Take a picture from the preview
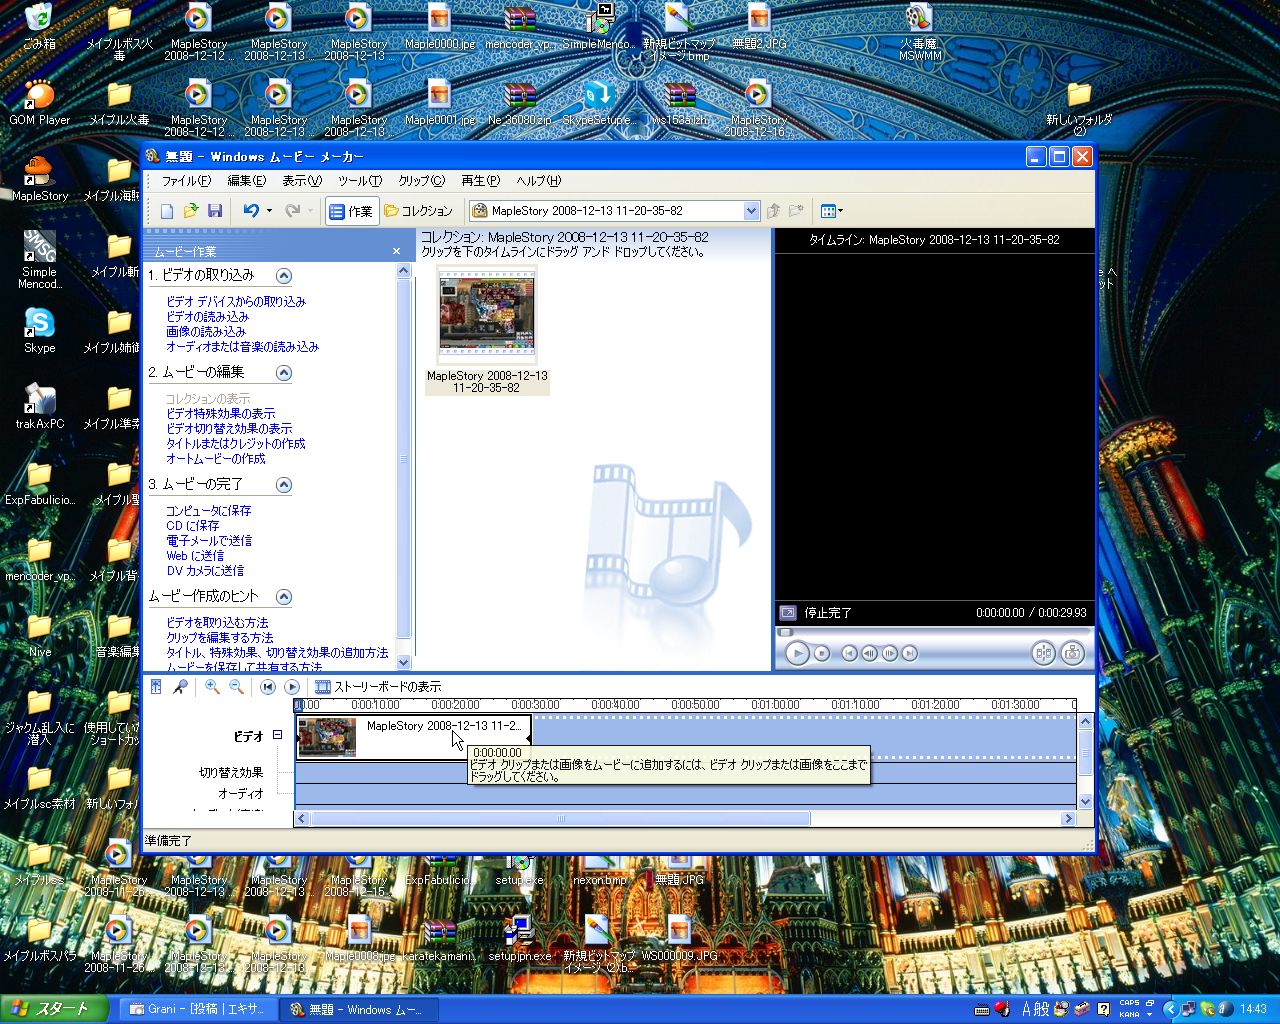 point(1072,653)
